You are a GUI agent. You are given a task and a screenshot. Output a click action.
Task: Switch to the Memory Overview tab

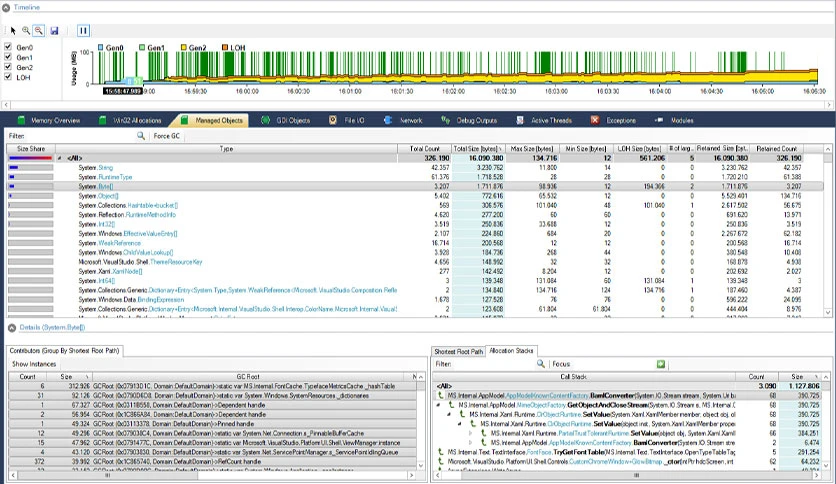point(49,120)
